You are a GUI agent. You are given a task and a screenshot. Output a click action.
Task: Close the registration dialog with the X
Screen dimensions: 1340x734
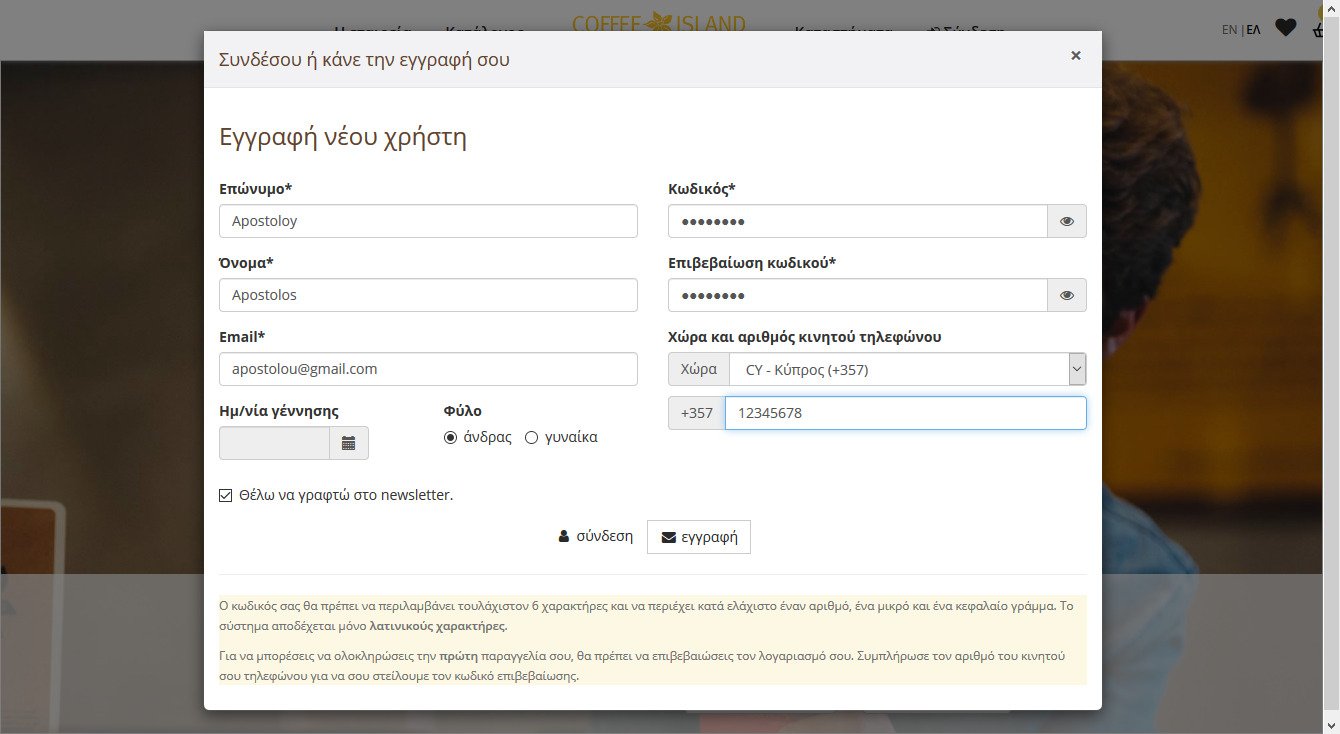(1076, 56)
